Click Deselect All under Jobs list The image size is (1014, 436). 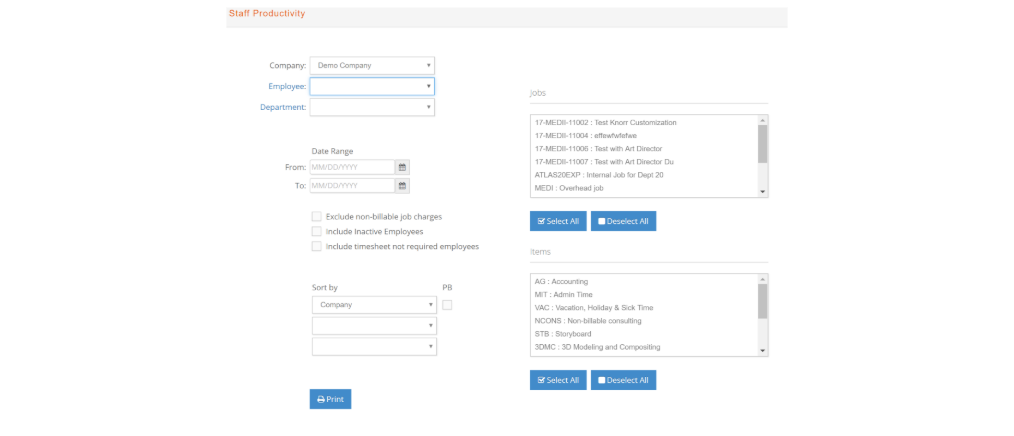pyautogui.click(x=623, y=221)
